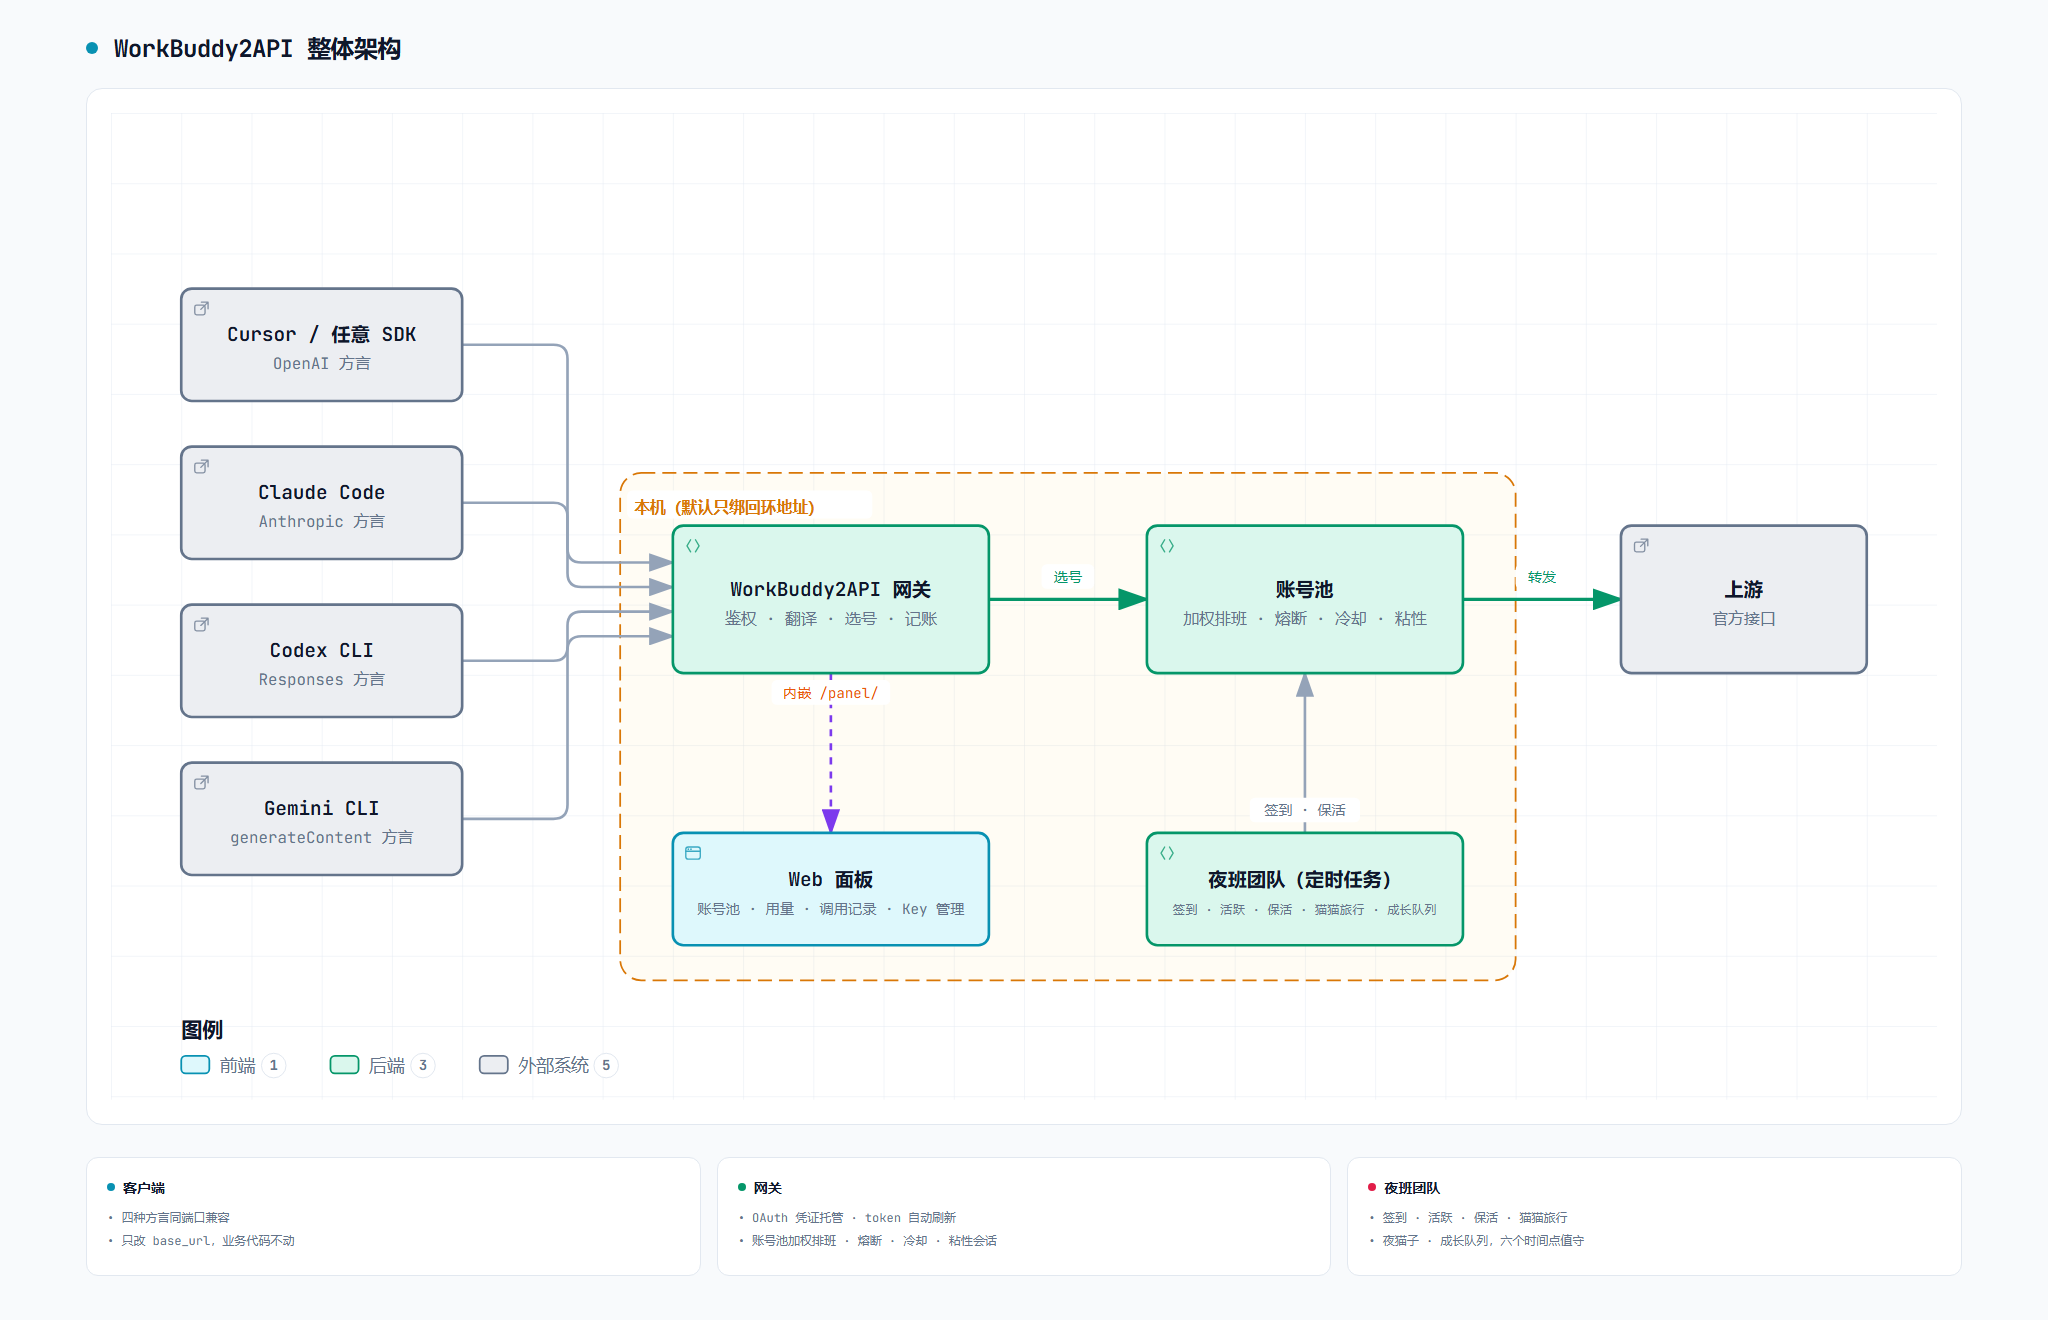Click the count badge 1 next to 前端
The width and height of the screenshot is (2048, 1320).
coord(274,1065)
